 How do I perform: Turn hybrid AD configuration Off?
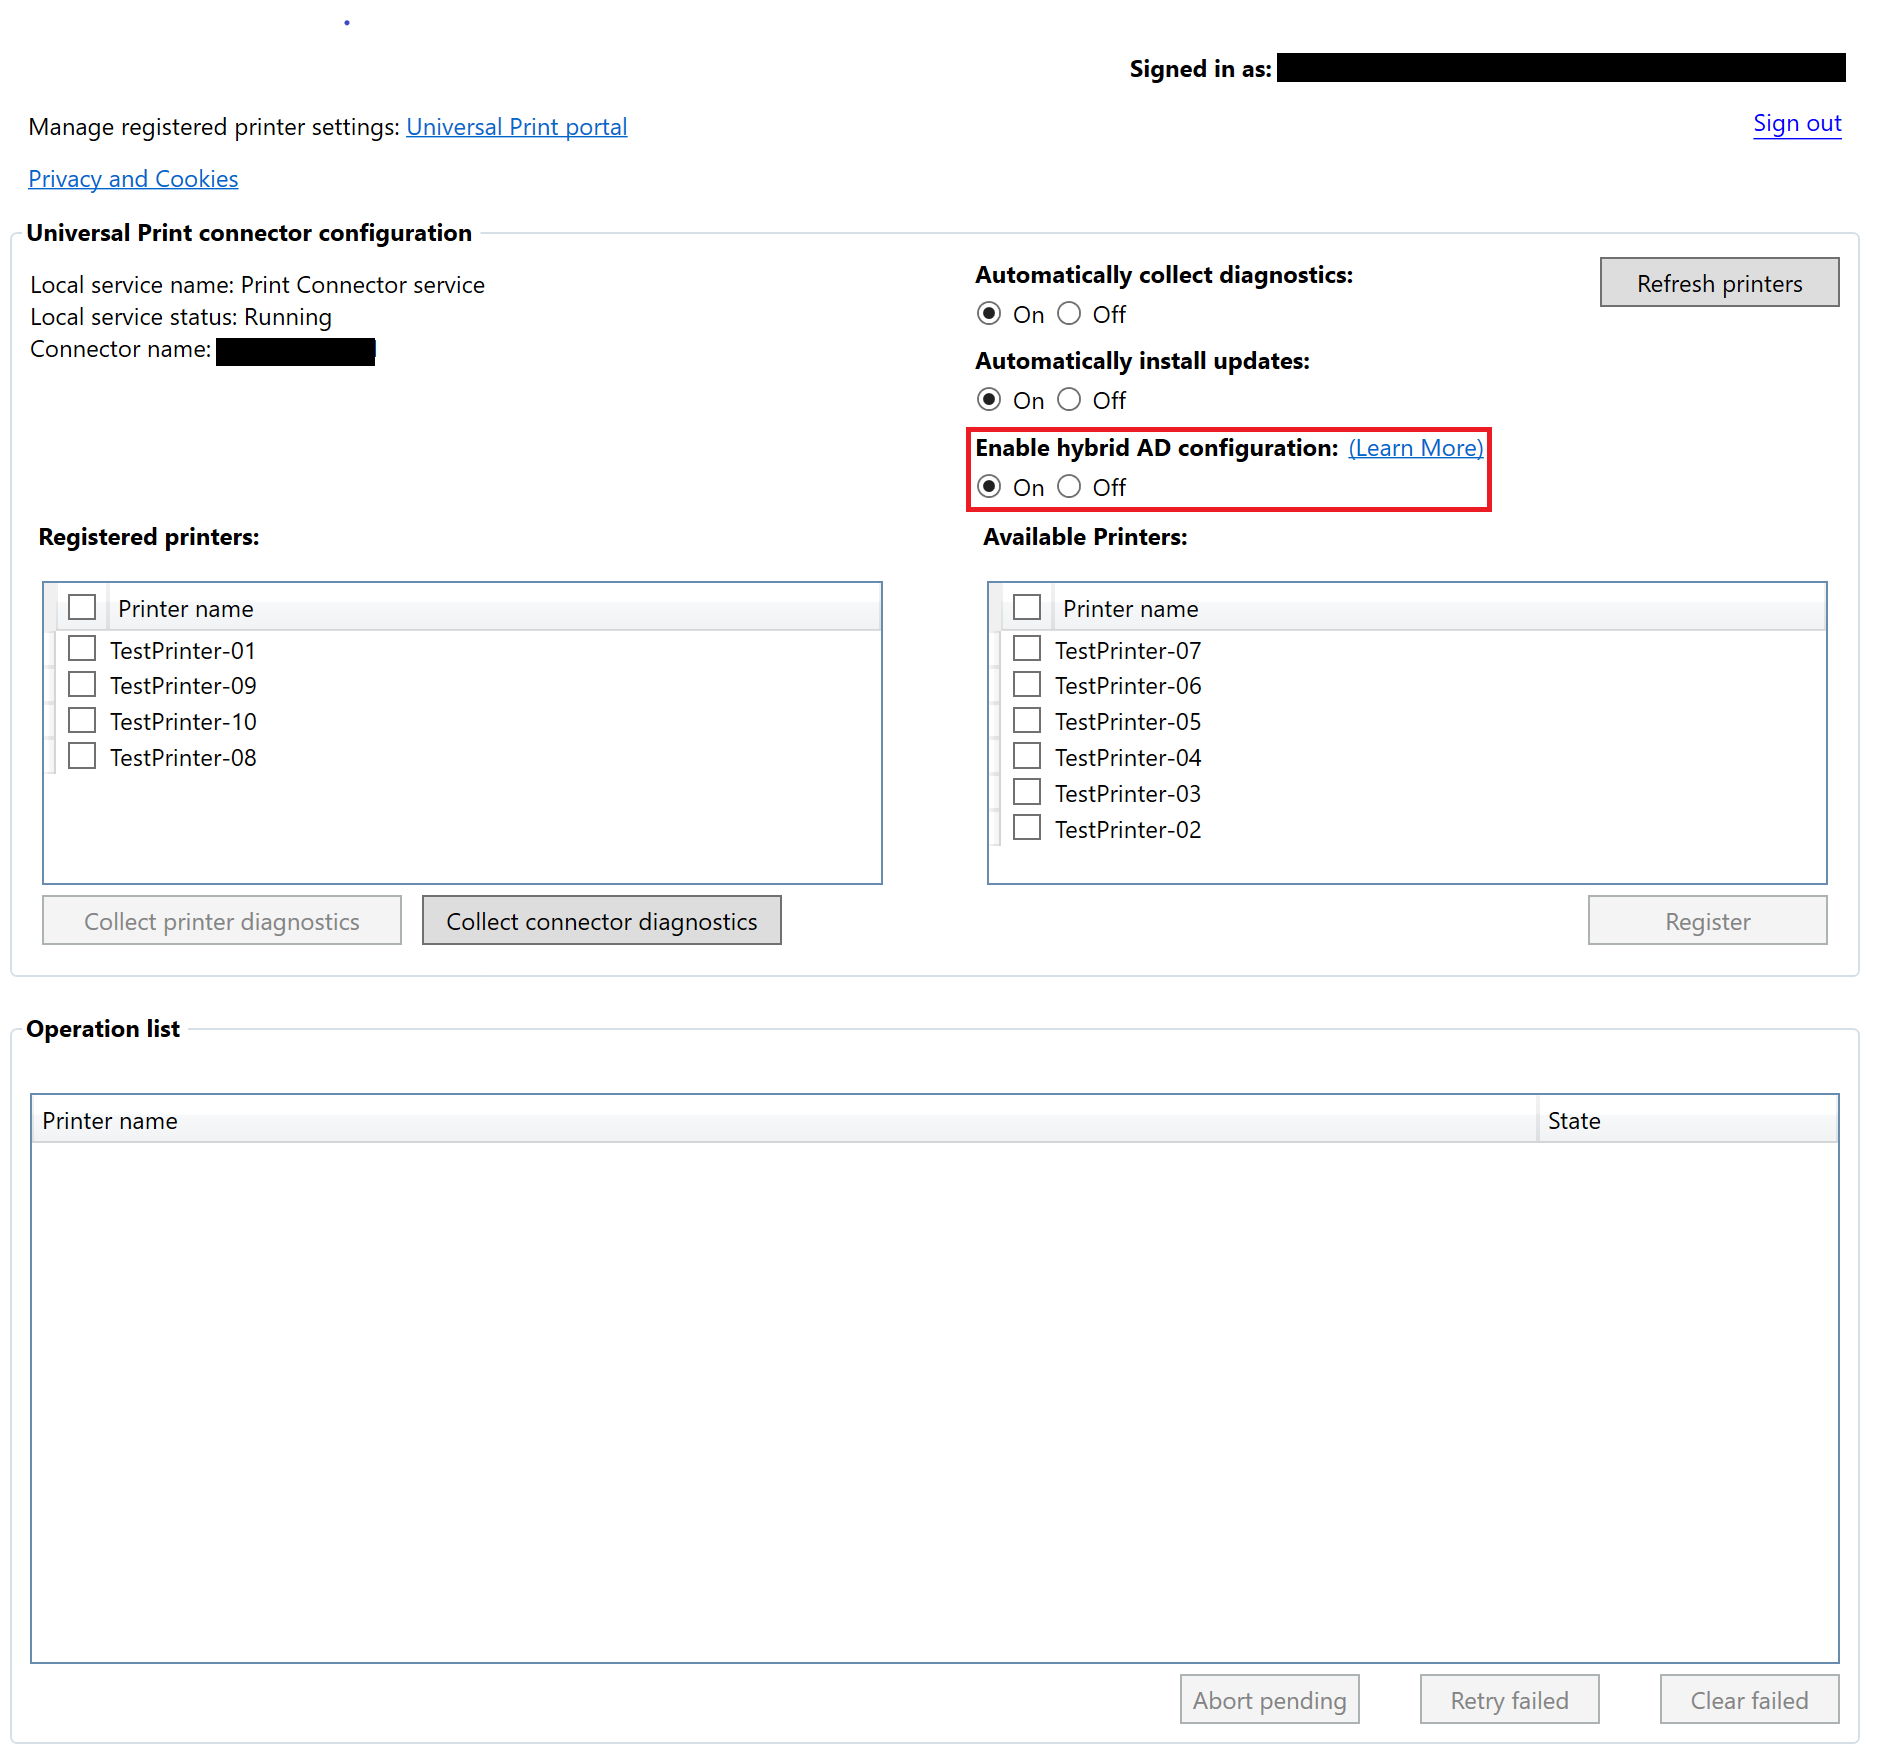pyautogui.click(x=1069, y=487)
